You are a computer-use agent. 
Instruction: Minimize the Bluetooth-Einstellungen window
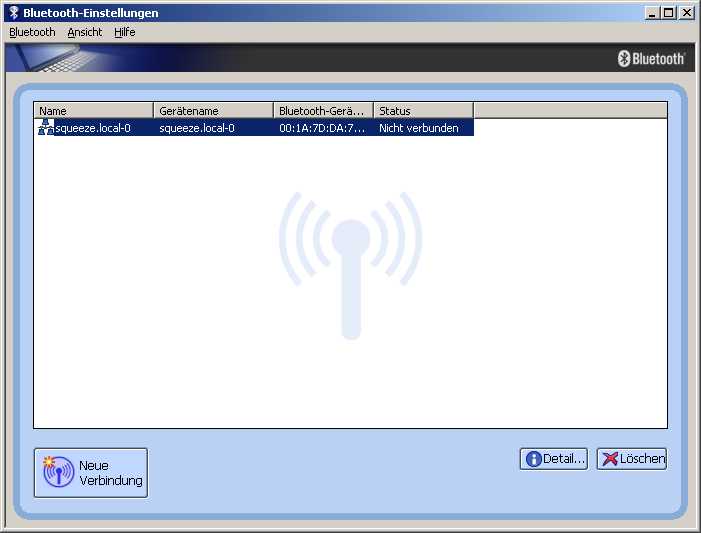click(x=652, y=13)
